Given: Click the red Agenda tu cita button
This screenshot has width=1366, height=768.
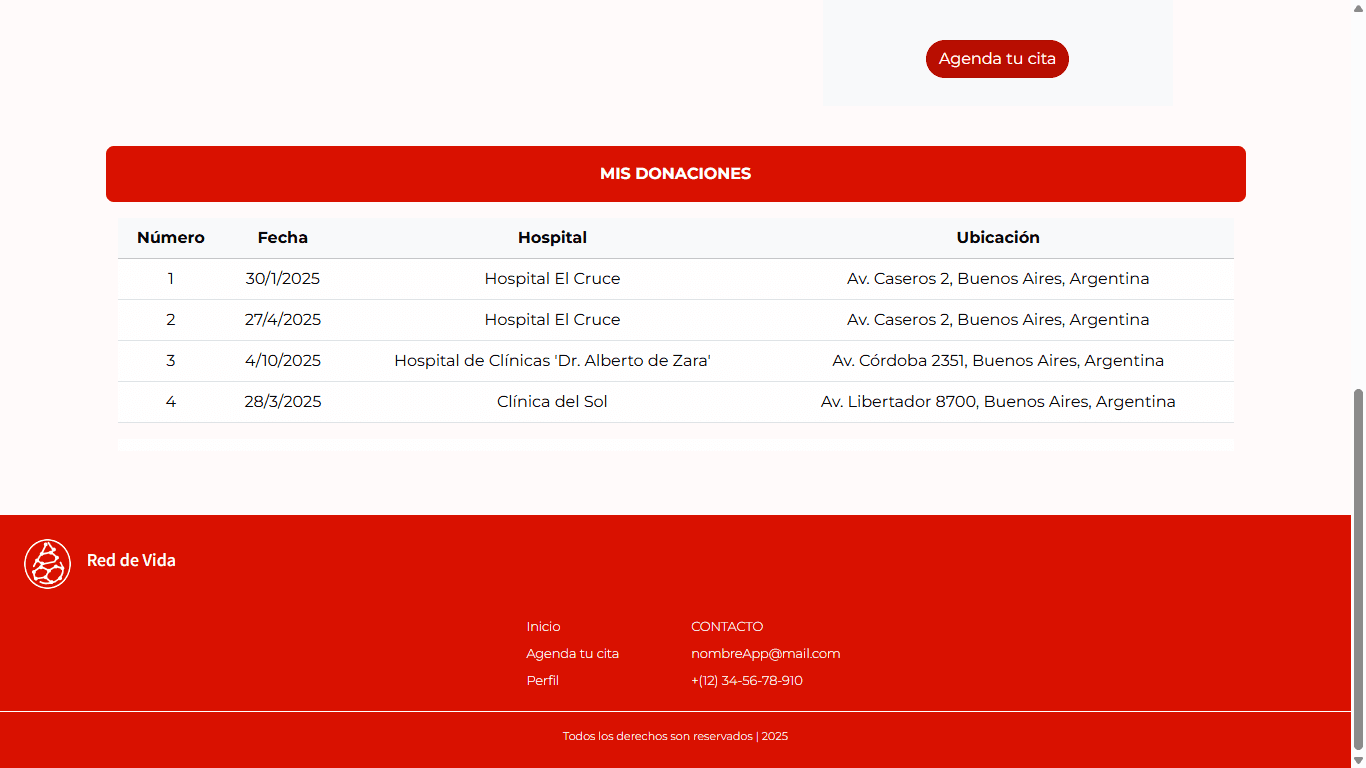Looking at the screenshot, I should point(997,59).
